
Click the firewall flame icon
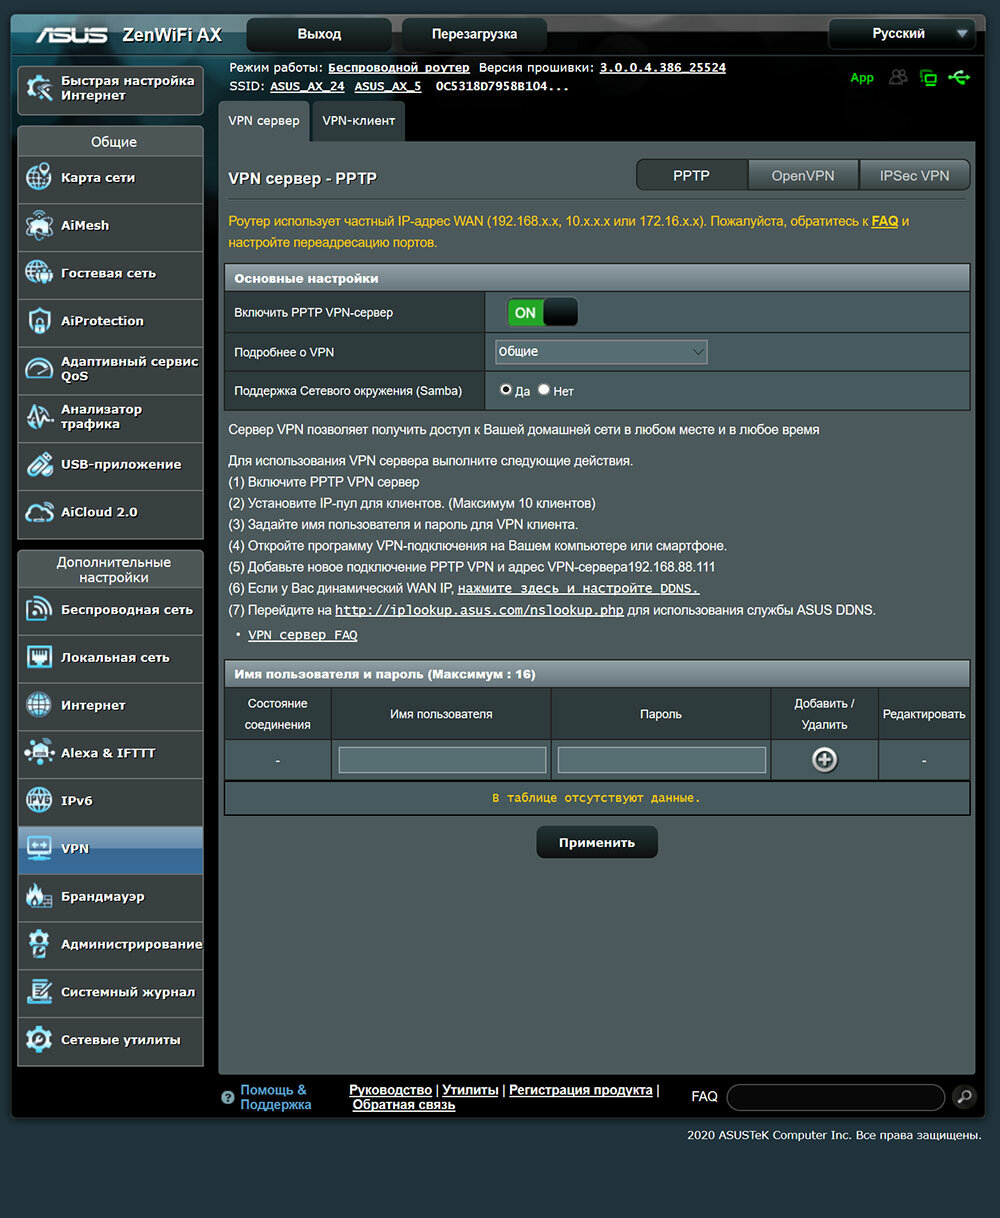tap(39, 896)
